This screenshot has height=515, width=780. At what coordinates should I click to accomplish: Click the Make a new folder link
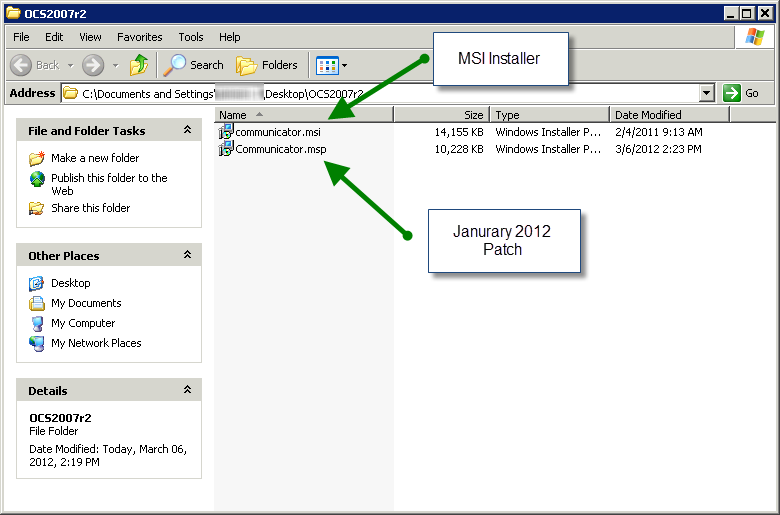click(x=95, y=158)
